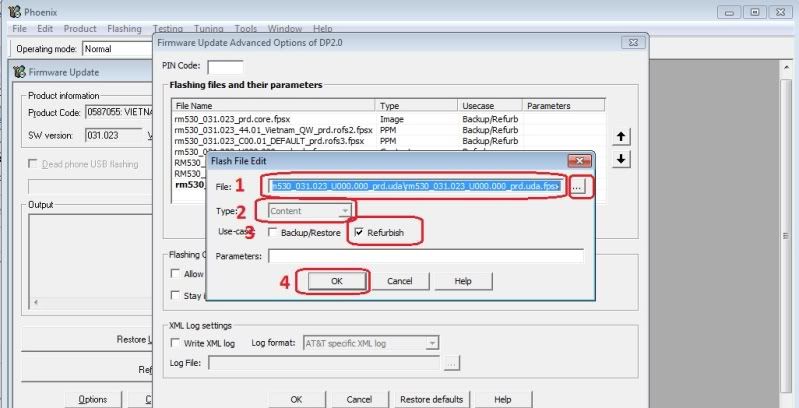This screenshot has height=408, width=799.
Task: Enable Write XML log checkbox
Action: [175, 343]
